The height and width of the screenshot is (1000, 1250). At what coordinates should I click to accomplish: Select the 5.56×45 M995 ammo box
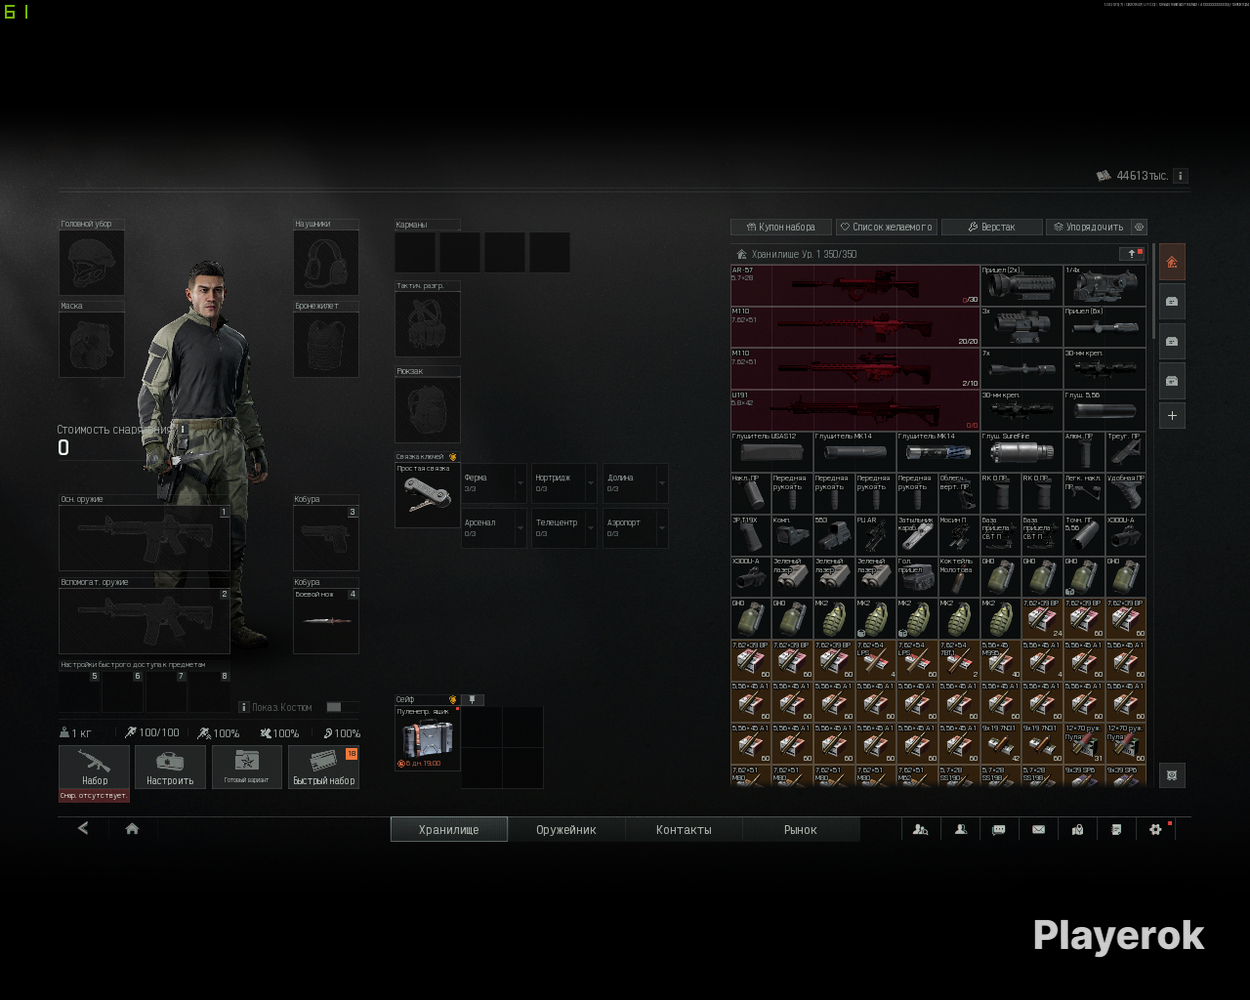pyautogui.click(x=1000, y=660)
